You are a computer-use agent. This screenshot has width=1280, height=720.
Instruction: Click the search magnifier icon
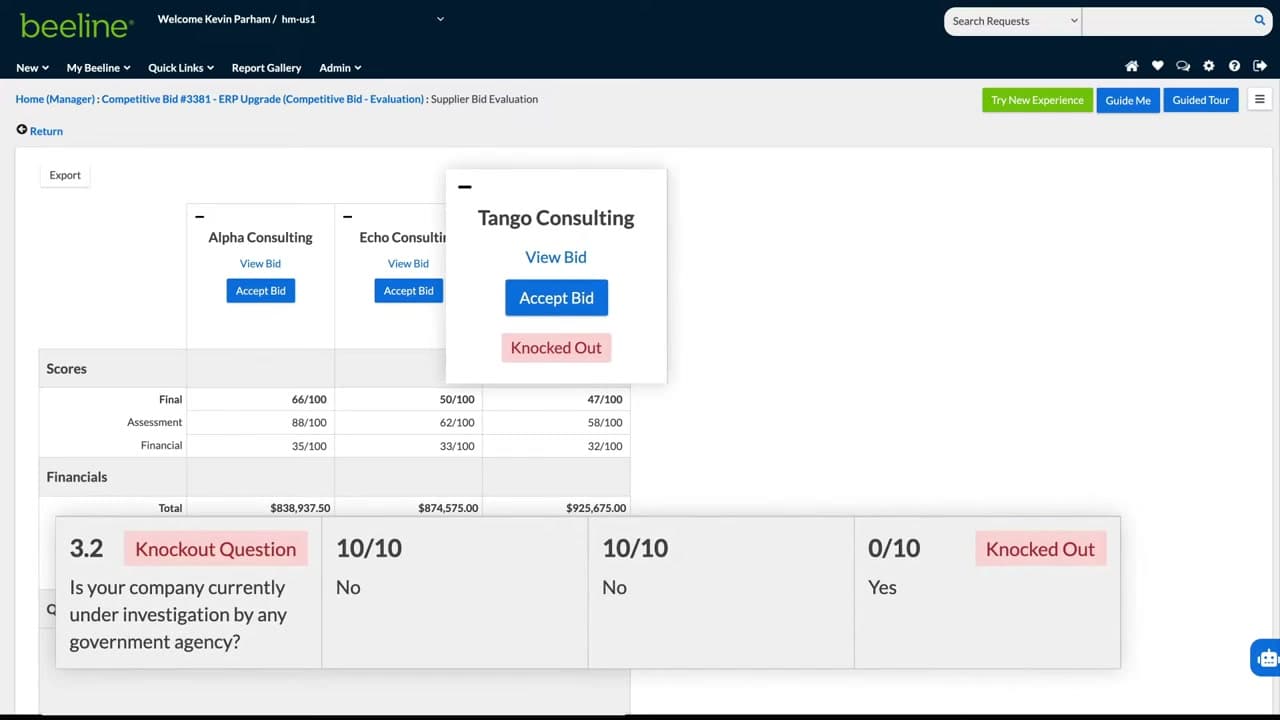click(1260, 20)
